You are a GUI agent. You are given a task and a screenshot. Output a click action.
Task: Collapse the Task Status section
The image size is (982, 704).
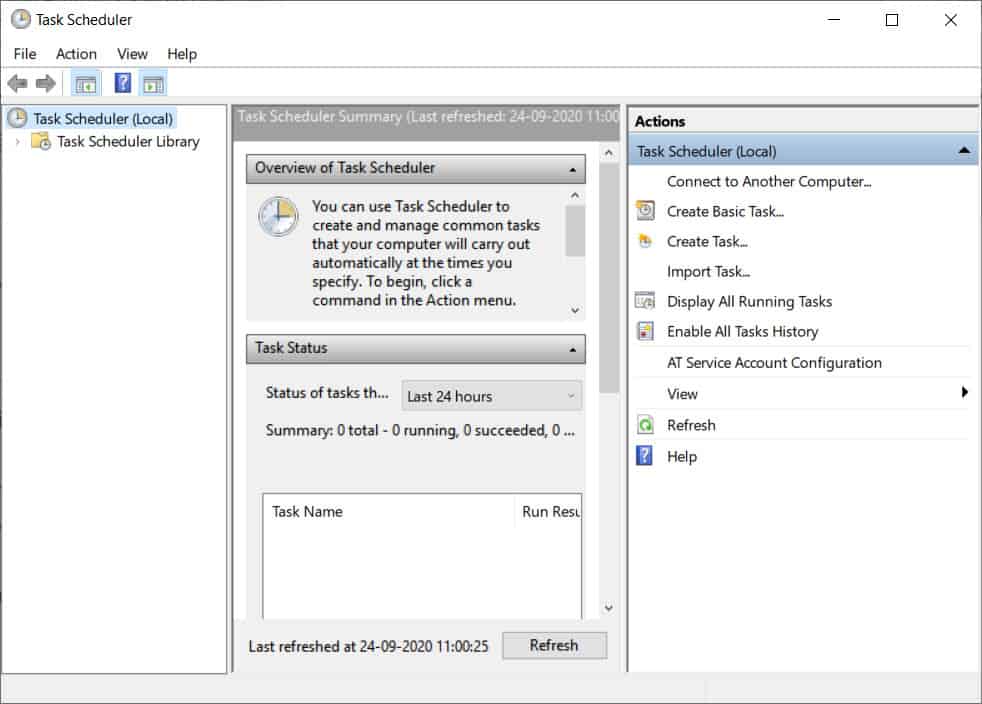click(x=571, y=349)
